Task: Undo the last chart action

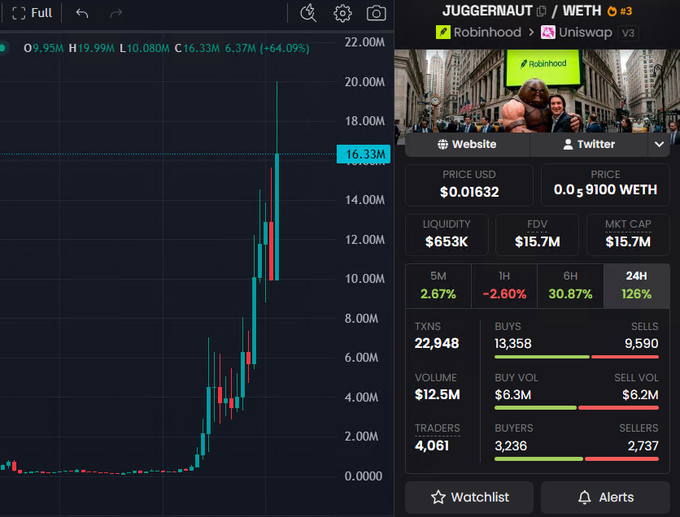Action: pyautogui.click(x=82, y=13)
